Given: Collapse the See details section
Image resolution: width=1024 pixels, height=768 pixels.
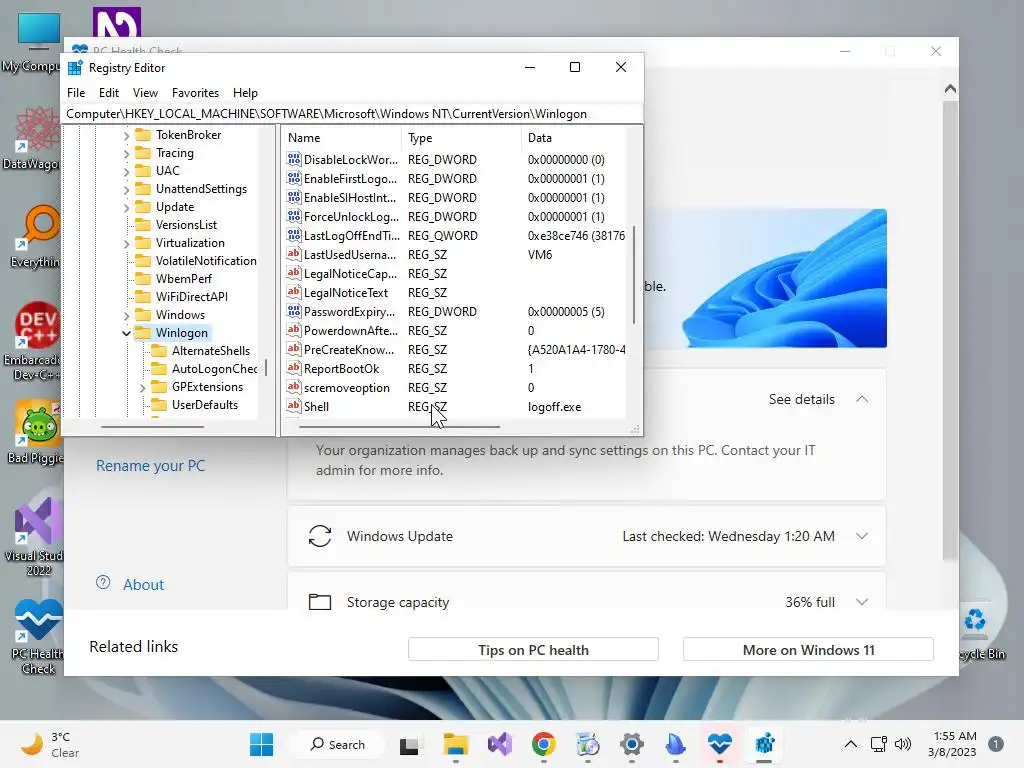Looking at the screenshot, I should click(x=862, y=399).
